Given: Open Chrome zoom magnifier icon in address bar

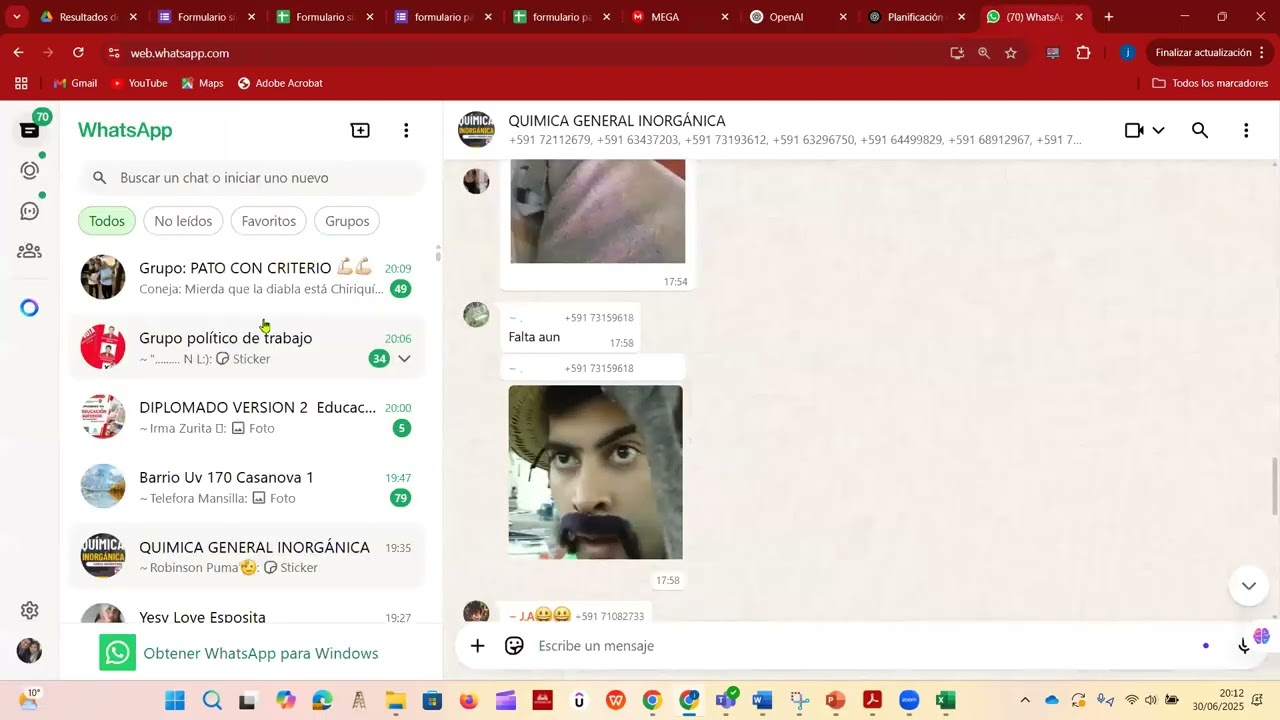Looking at the screenshot, I should point(984,53).
